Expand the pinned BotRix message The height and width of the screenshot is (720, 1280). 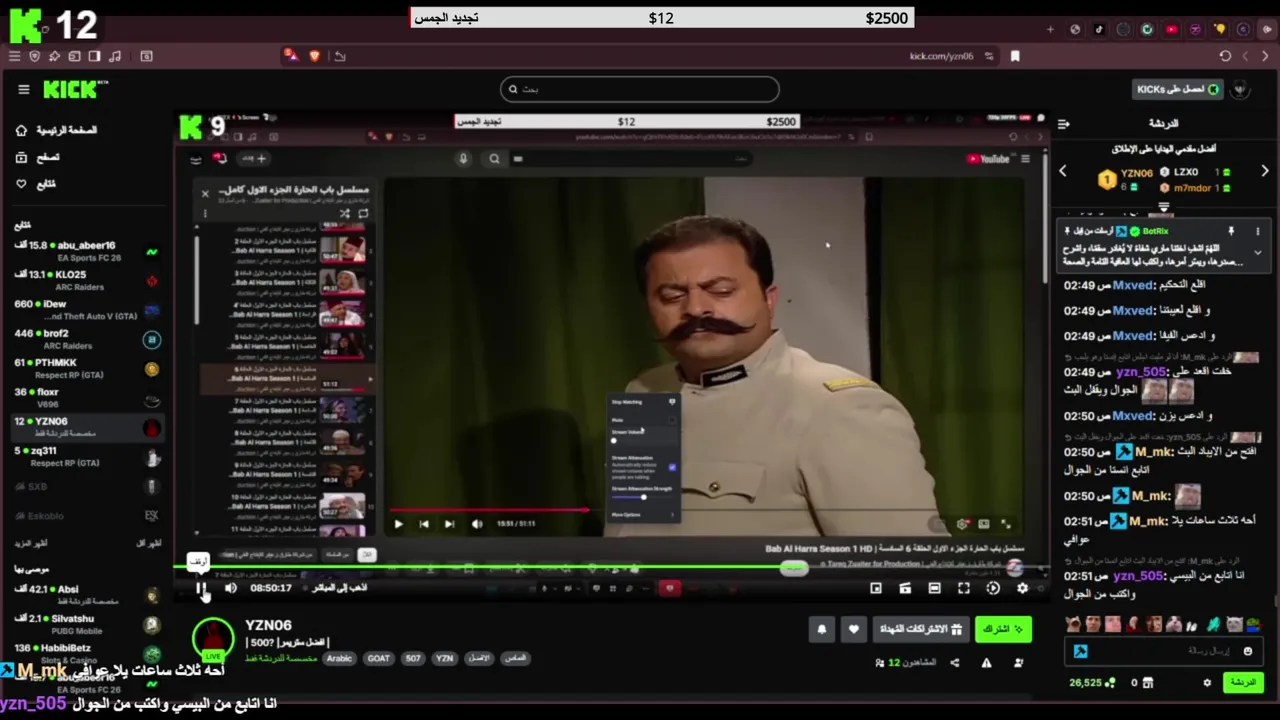coord(1258,252)
